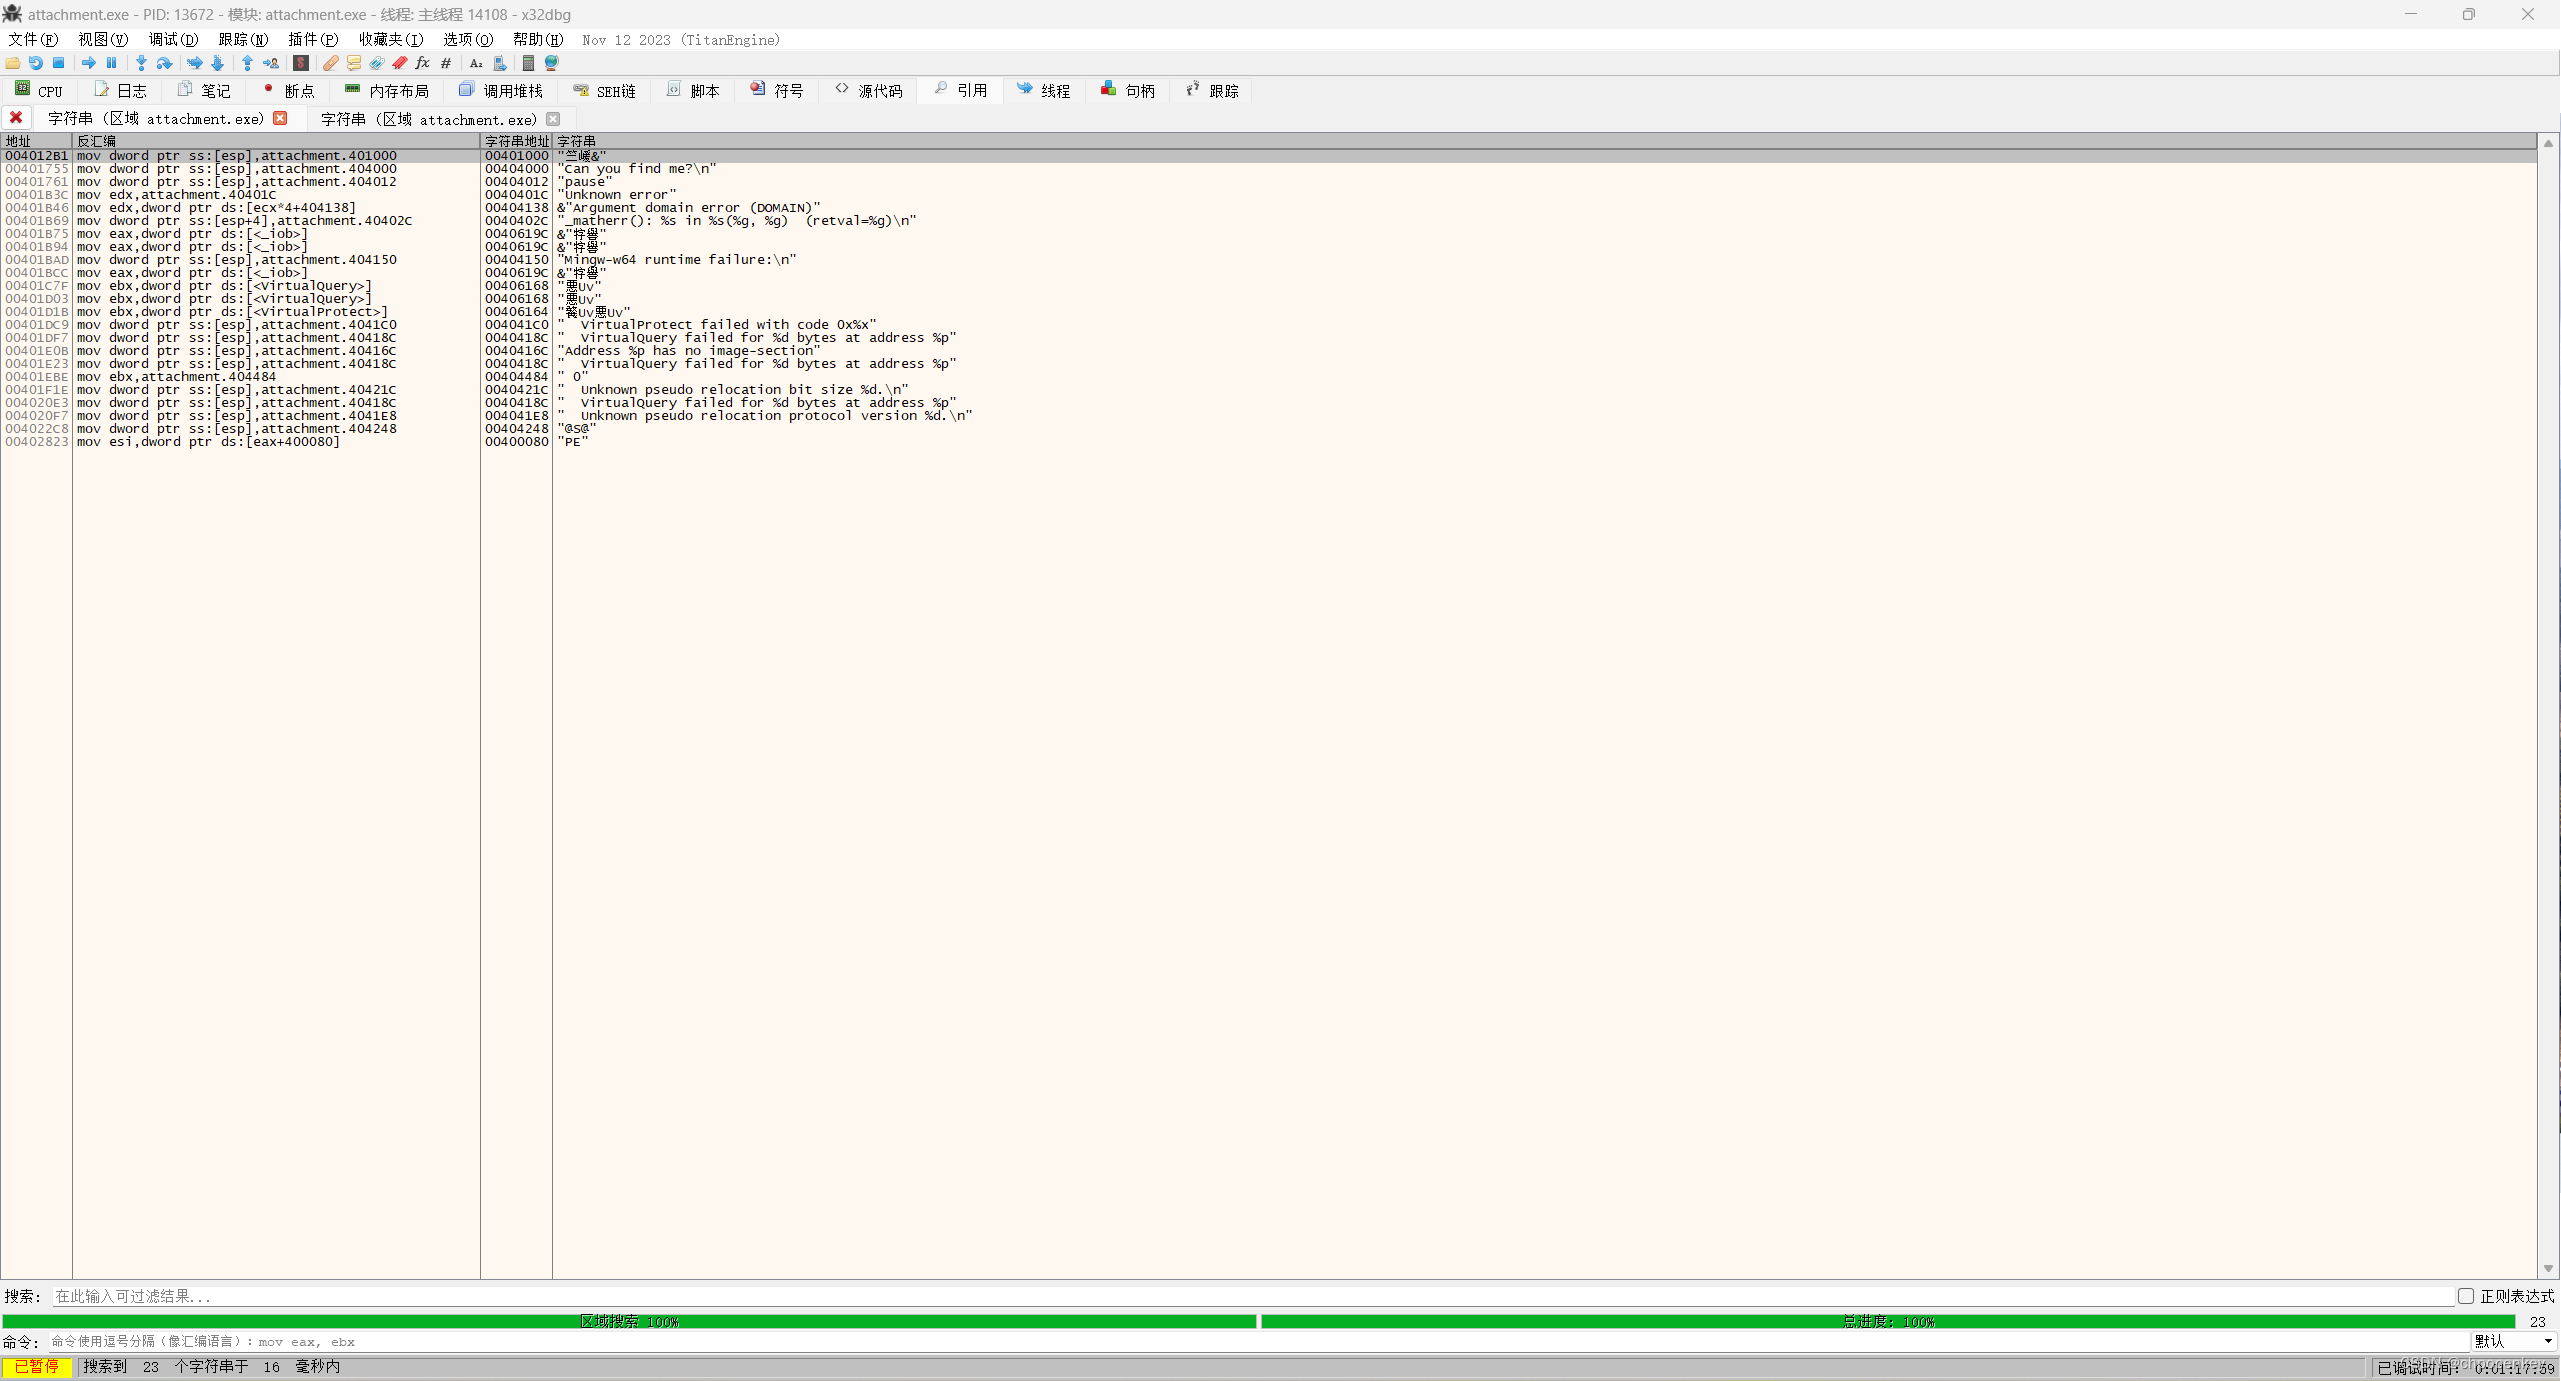This screenshot has width=2561, height=1381.
Task: Open the 调试 debug menu
Action: [x=172, y=39]
